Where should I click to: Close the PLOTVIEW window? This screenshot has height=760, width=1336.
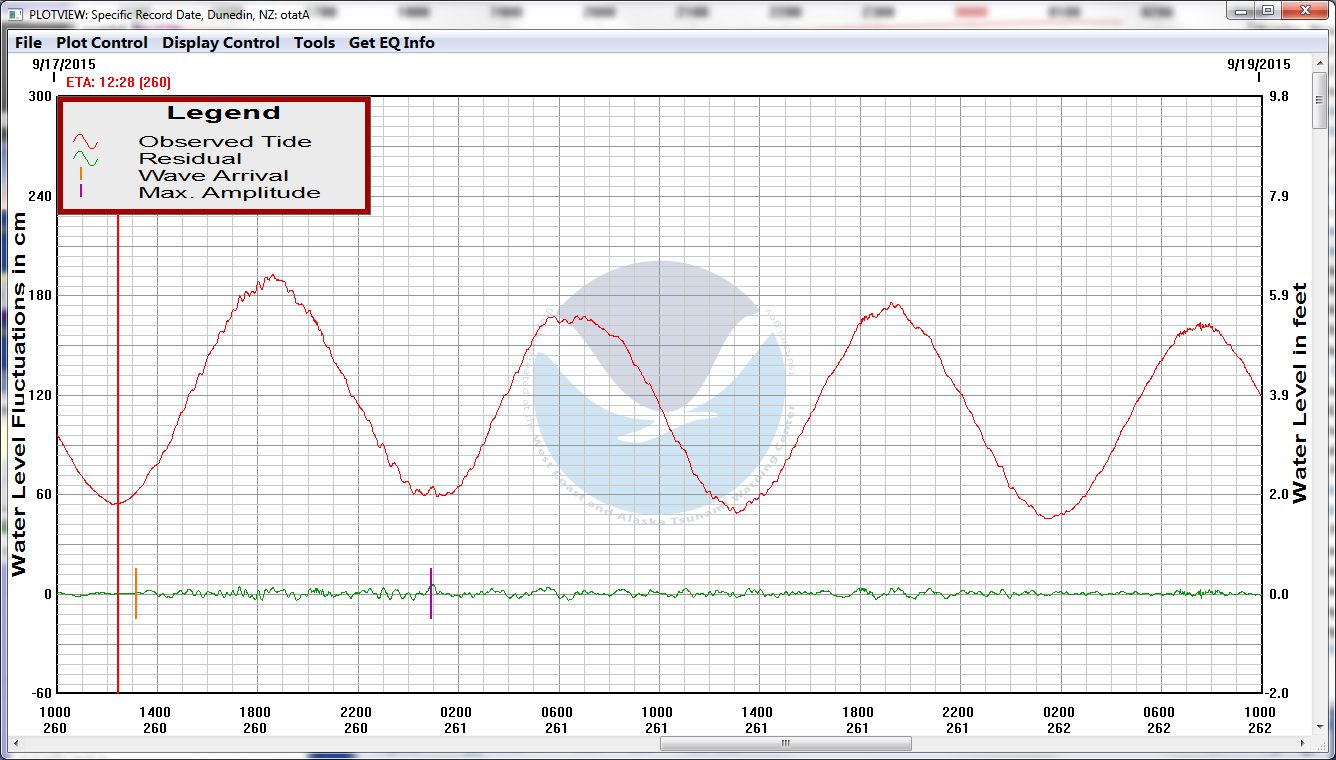[x=1303, y=11]
